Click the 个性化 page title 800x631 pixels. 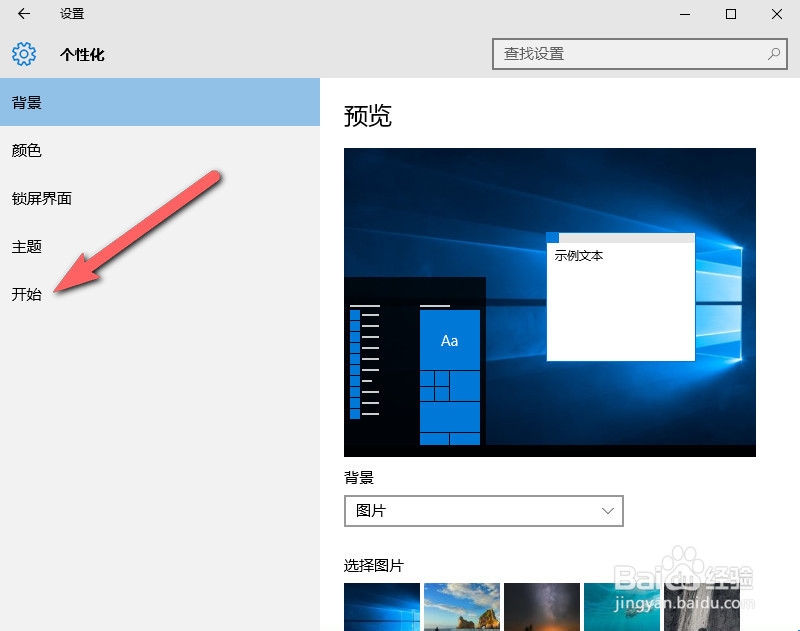82,55
